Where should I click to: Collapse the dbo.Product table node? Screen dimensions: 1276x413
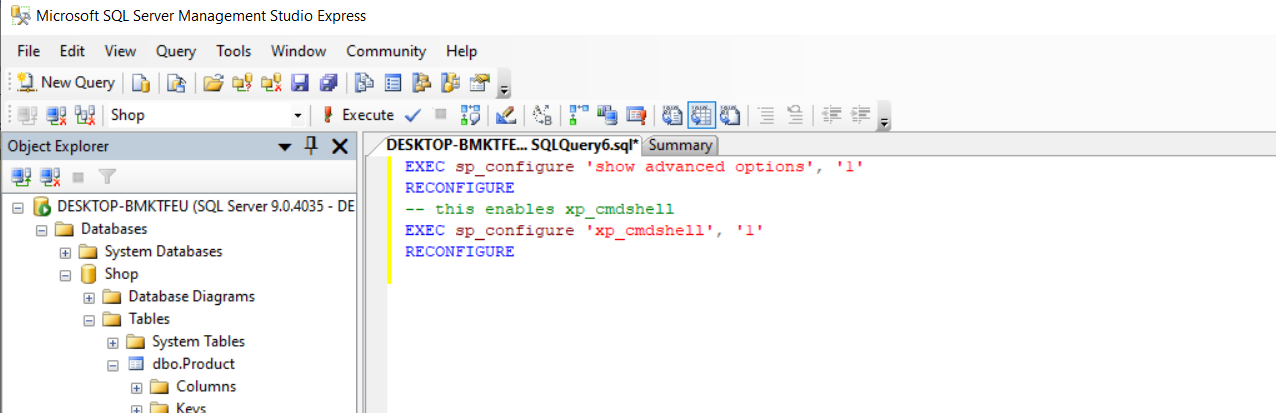coord(114,364)
